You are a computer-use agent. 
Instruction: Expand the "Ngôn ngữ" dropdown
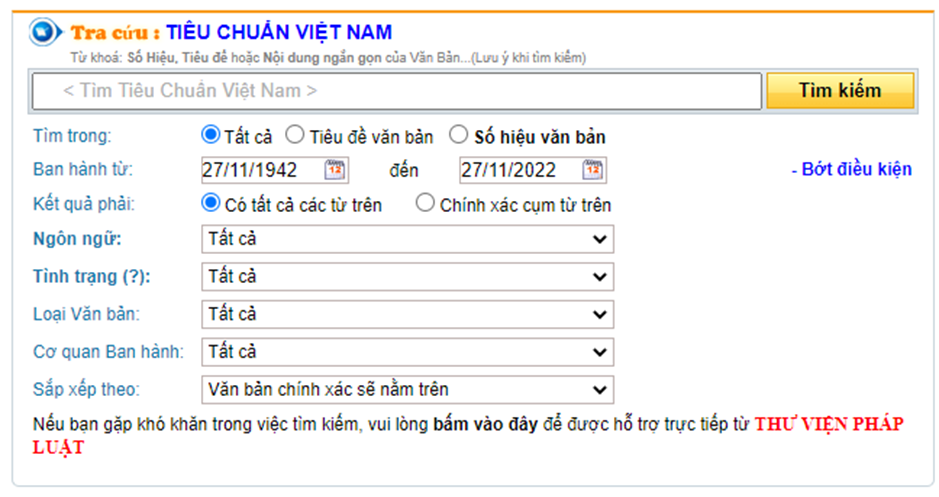click(407, 239)
